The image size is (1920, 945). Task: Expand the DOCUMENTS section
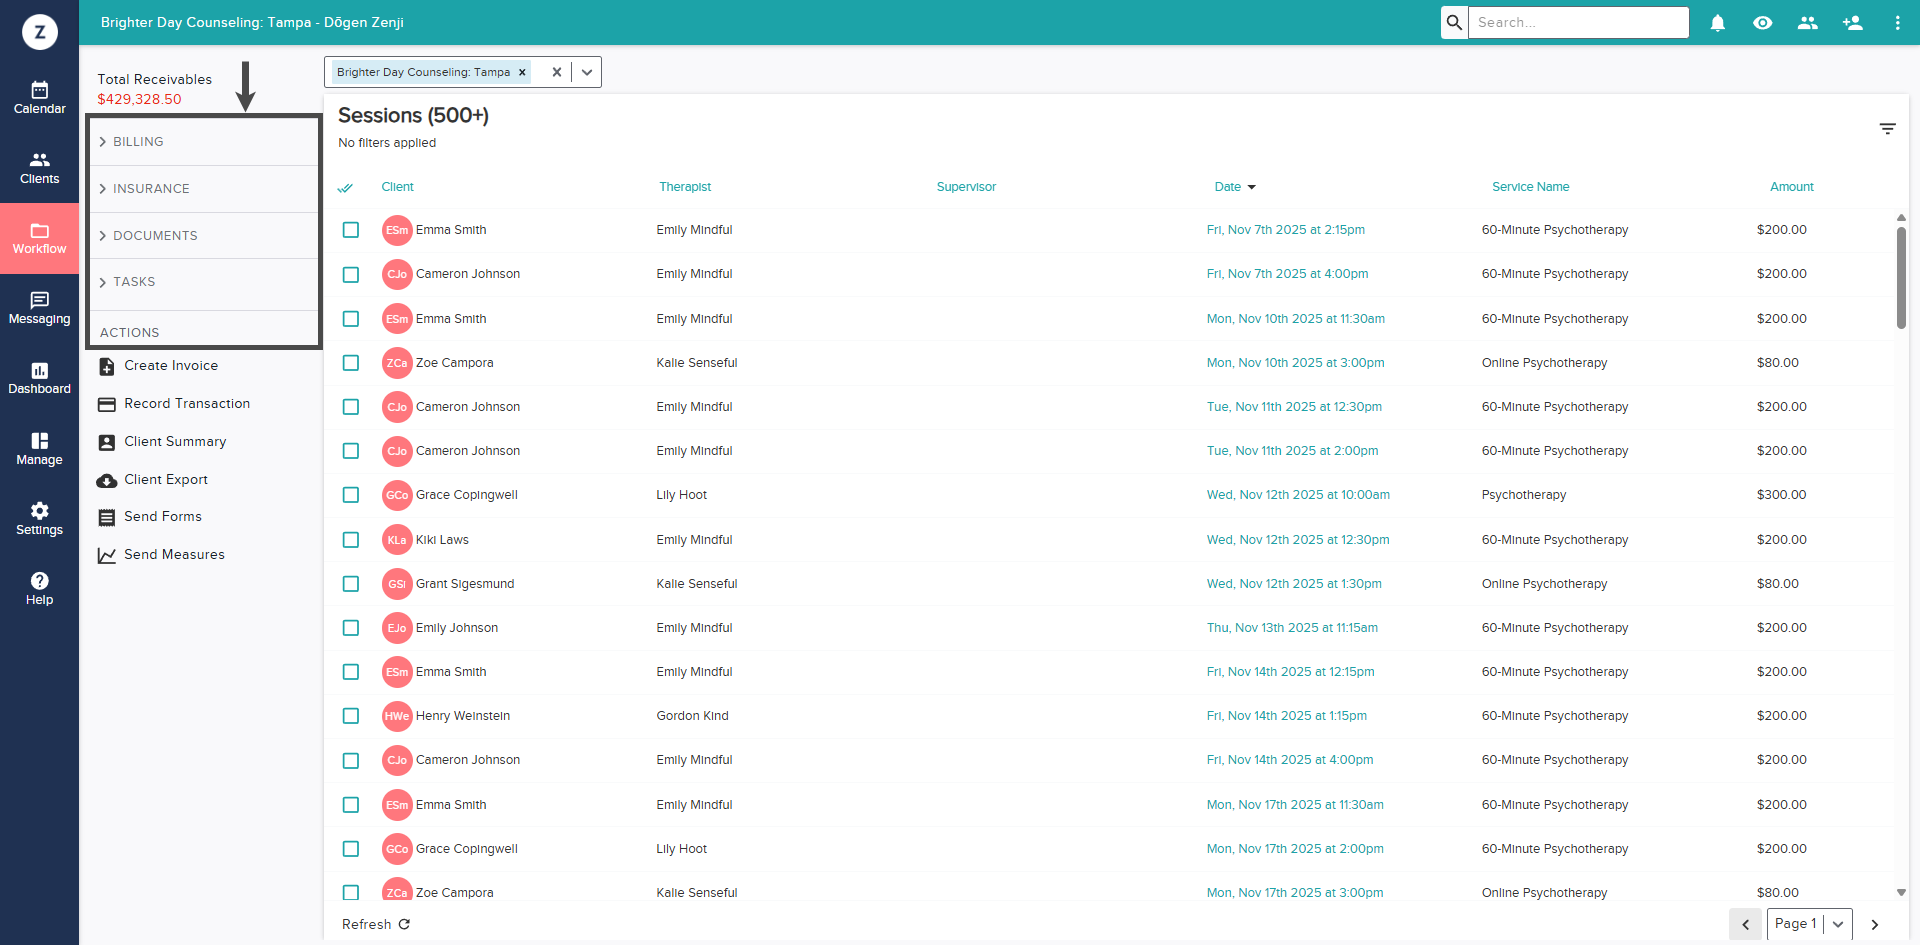[x=204, y=236]
